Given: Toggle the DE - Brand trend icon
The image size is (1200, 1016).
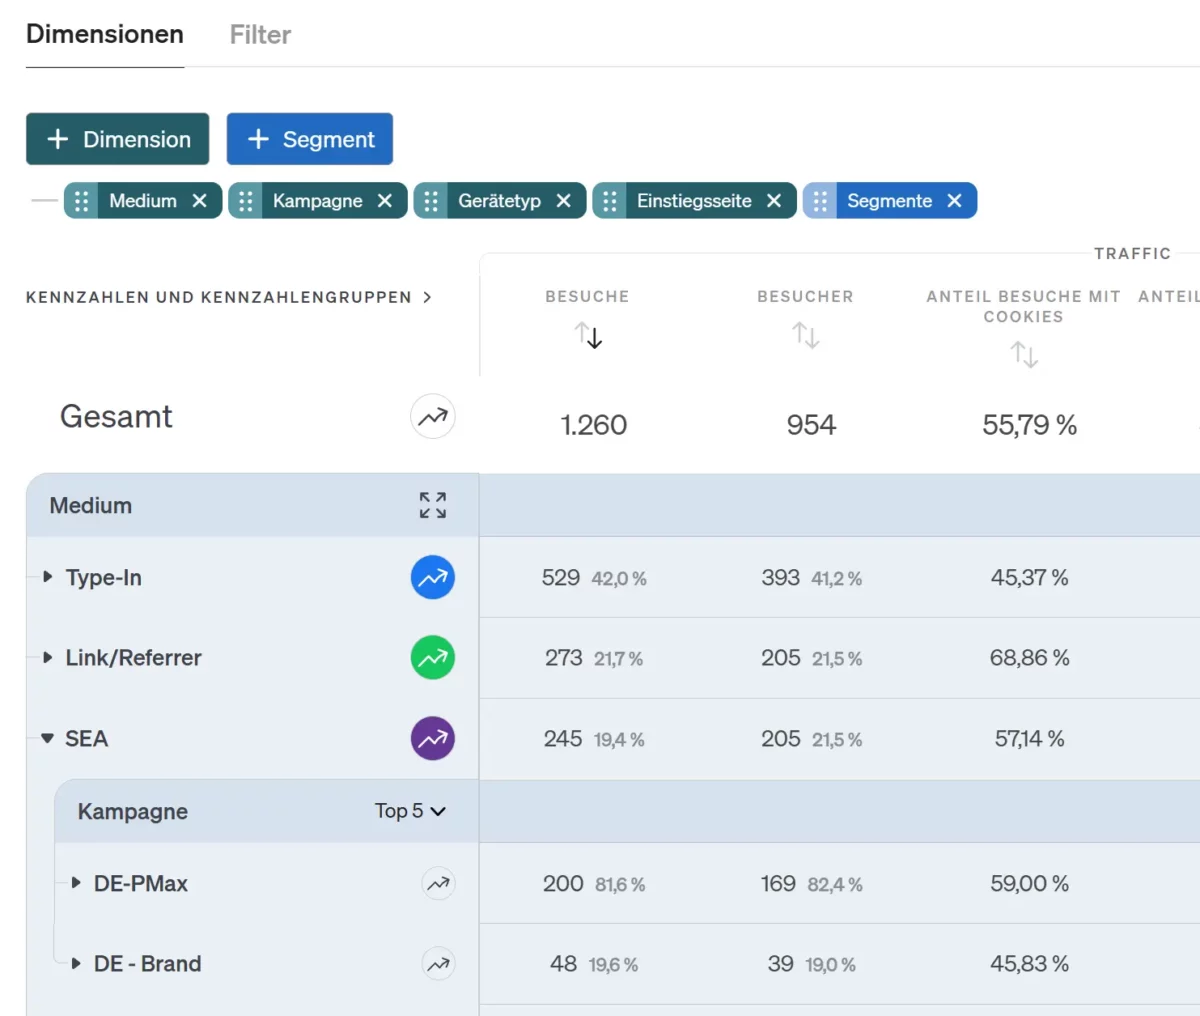Looking at the screenshot, I should click(438, 964).
